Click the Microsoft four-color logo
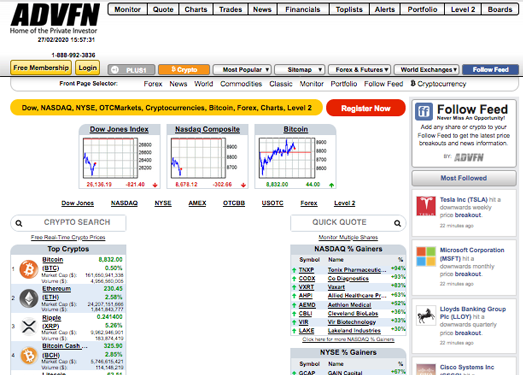 pyautogui.click(x=426, y=256)
